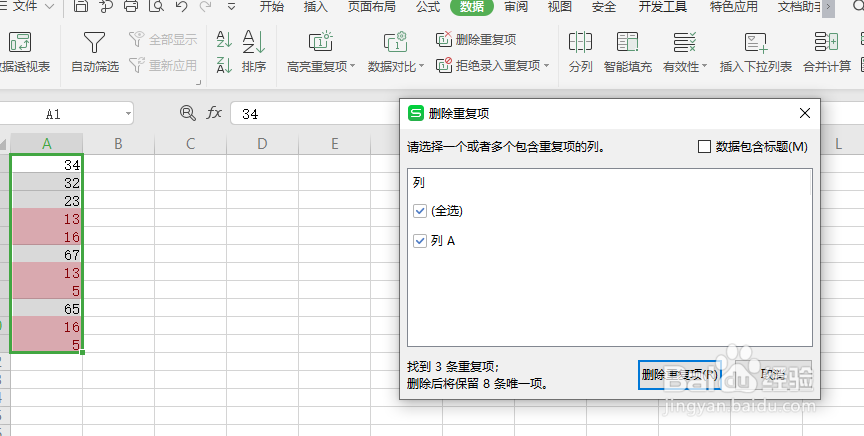Select column B header
This screenshot has height=436, width=864.
(118, 144)
